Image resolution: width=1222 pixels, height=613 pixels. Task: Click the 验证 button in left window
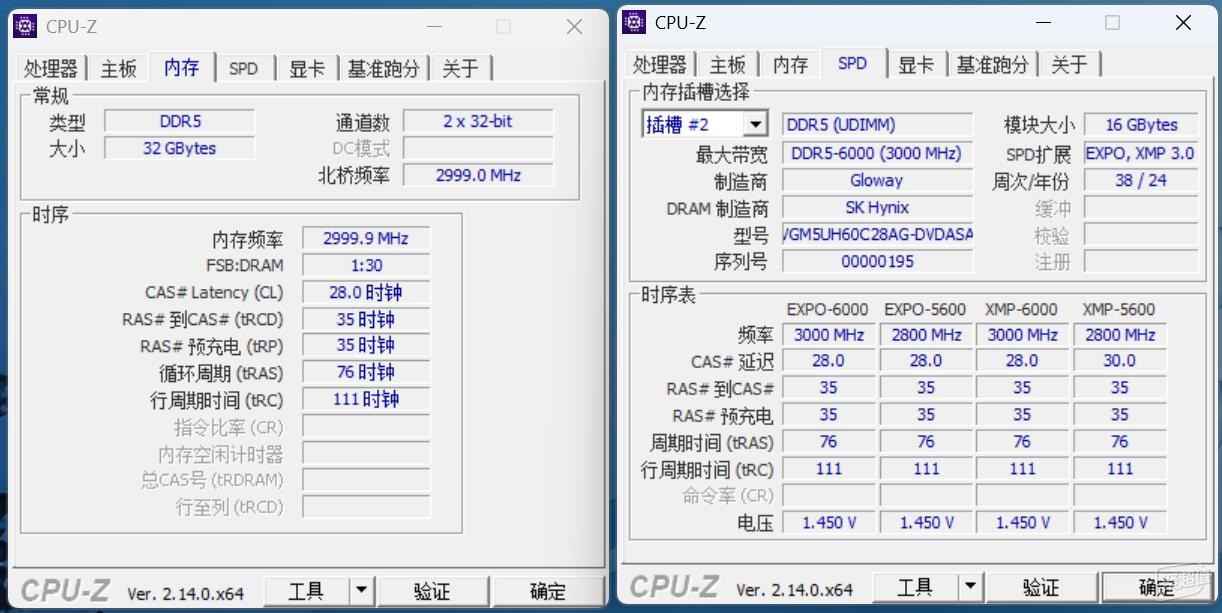coord(433,592)
